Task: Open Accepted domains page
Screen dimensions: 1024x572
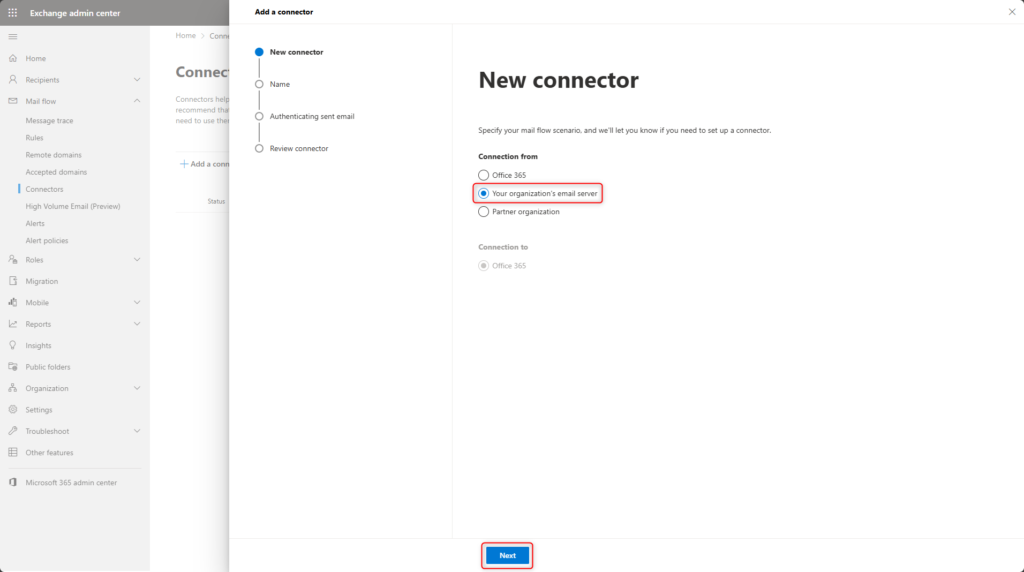Action: (x=56, y=172)
